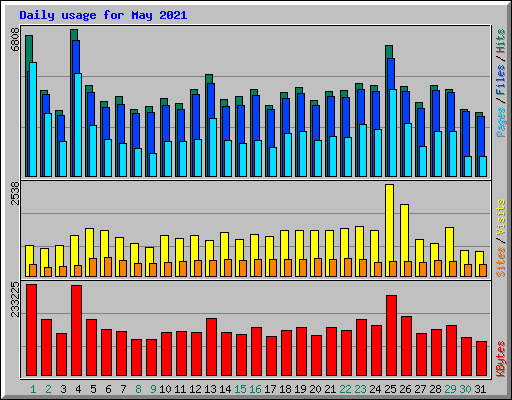Click day 19 on the date axis
The image size is (512, 400).
[x=300, y=389]
